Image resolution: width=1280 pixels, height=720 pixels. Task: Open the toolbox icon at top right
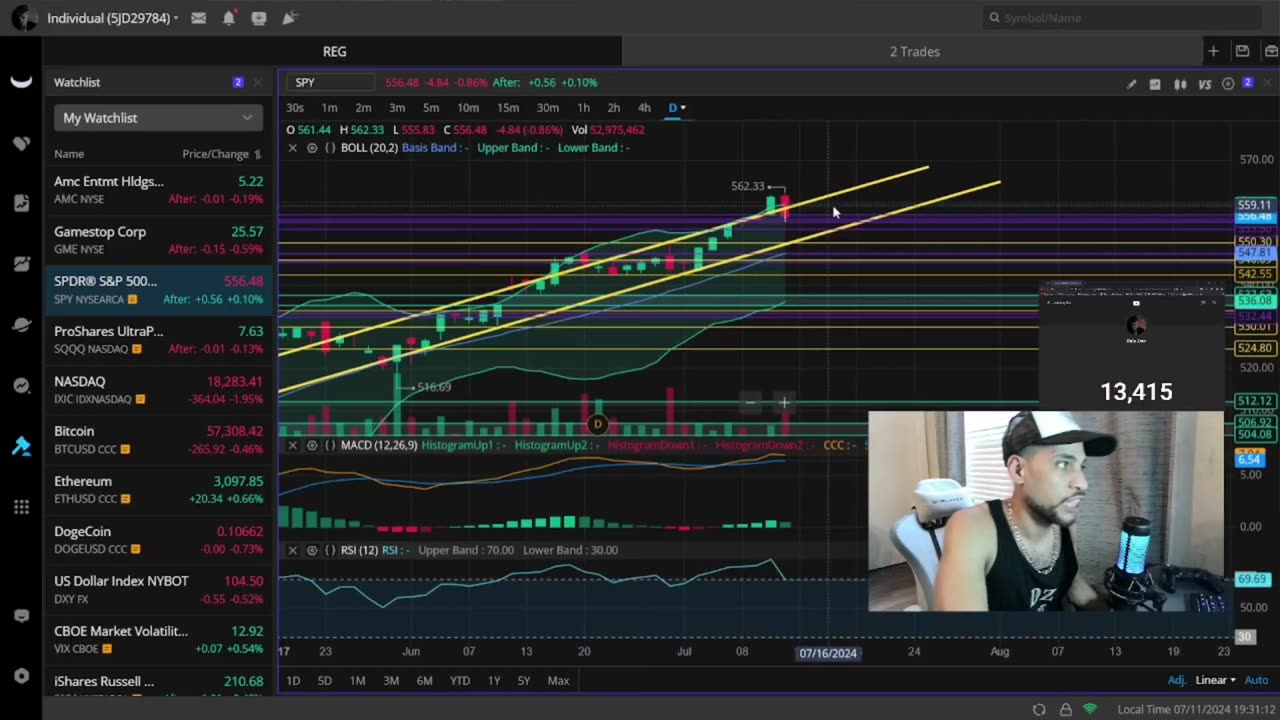(x=1270, y=51)
